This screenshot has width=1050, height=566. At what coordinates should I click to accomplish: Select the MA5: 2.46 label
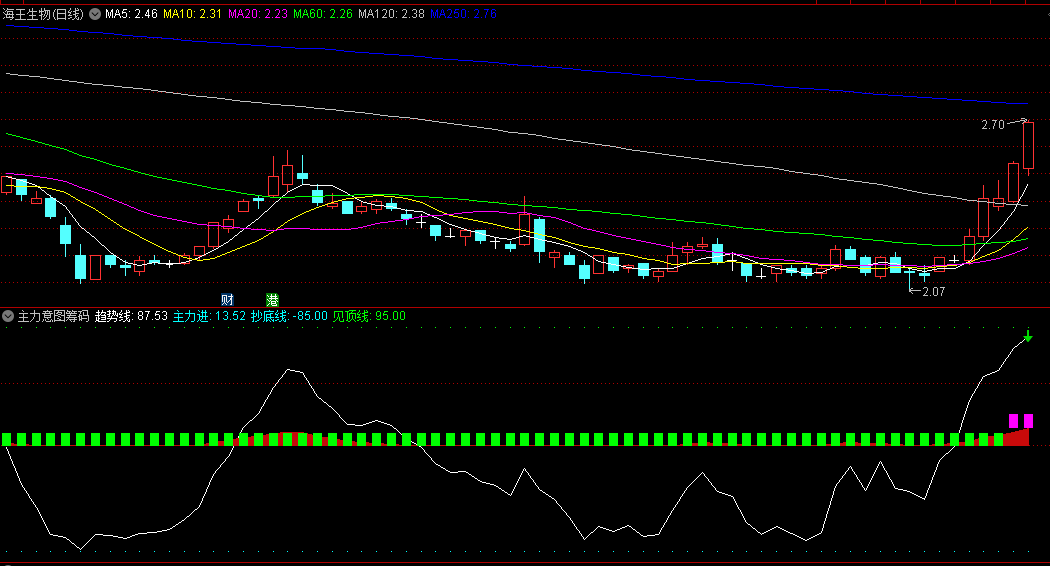coord(131,14)
